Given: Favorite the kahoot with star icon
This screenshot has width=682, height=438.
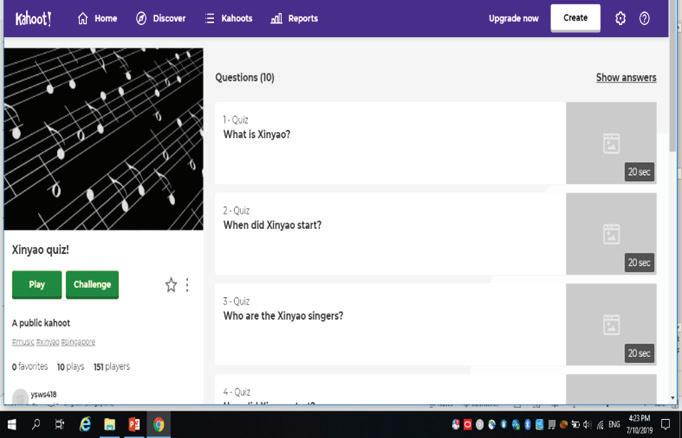Looking at the screenshot, I should pos(171,285).
